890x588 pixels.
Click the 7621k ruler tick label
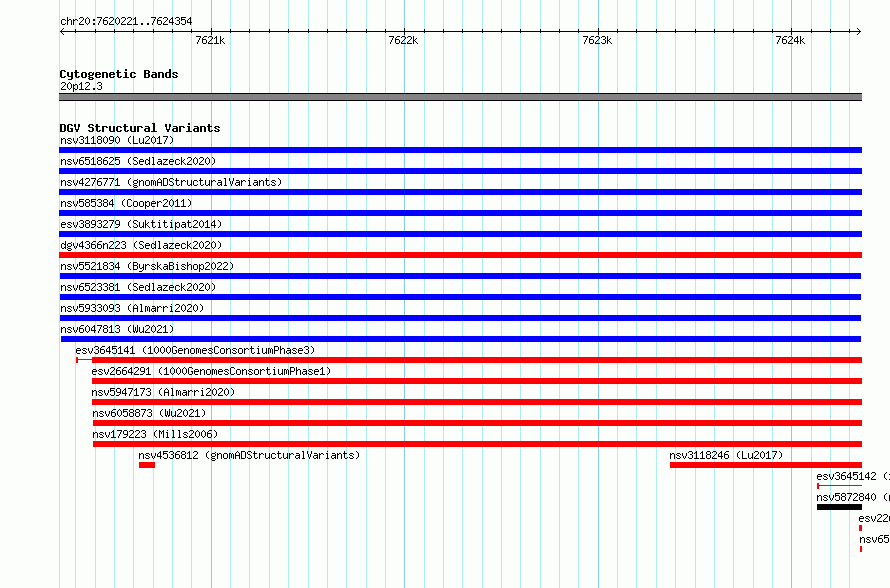tap(210, 40)
